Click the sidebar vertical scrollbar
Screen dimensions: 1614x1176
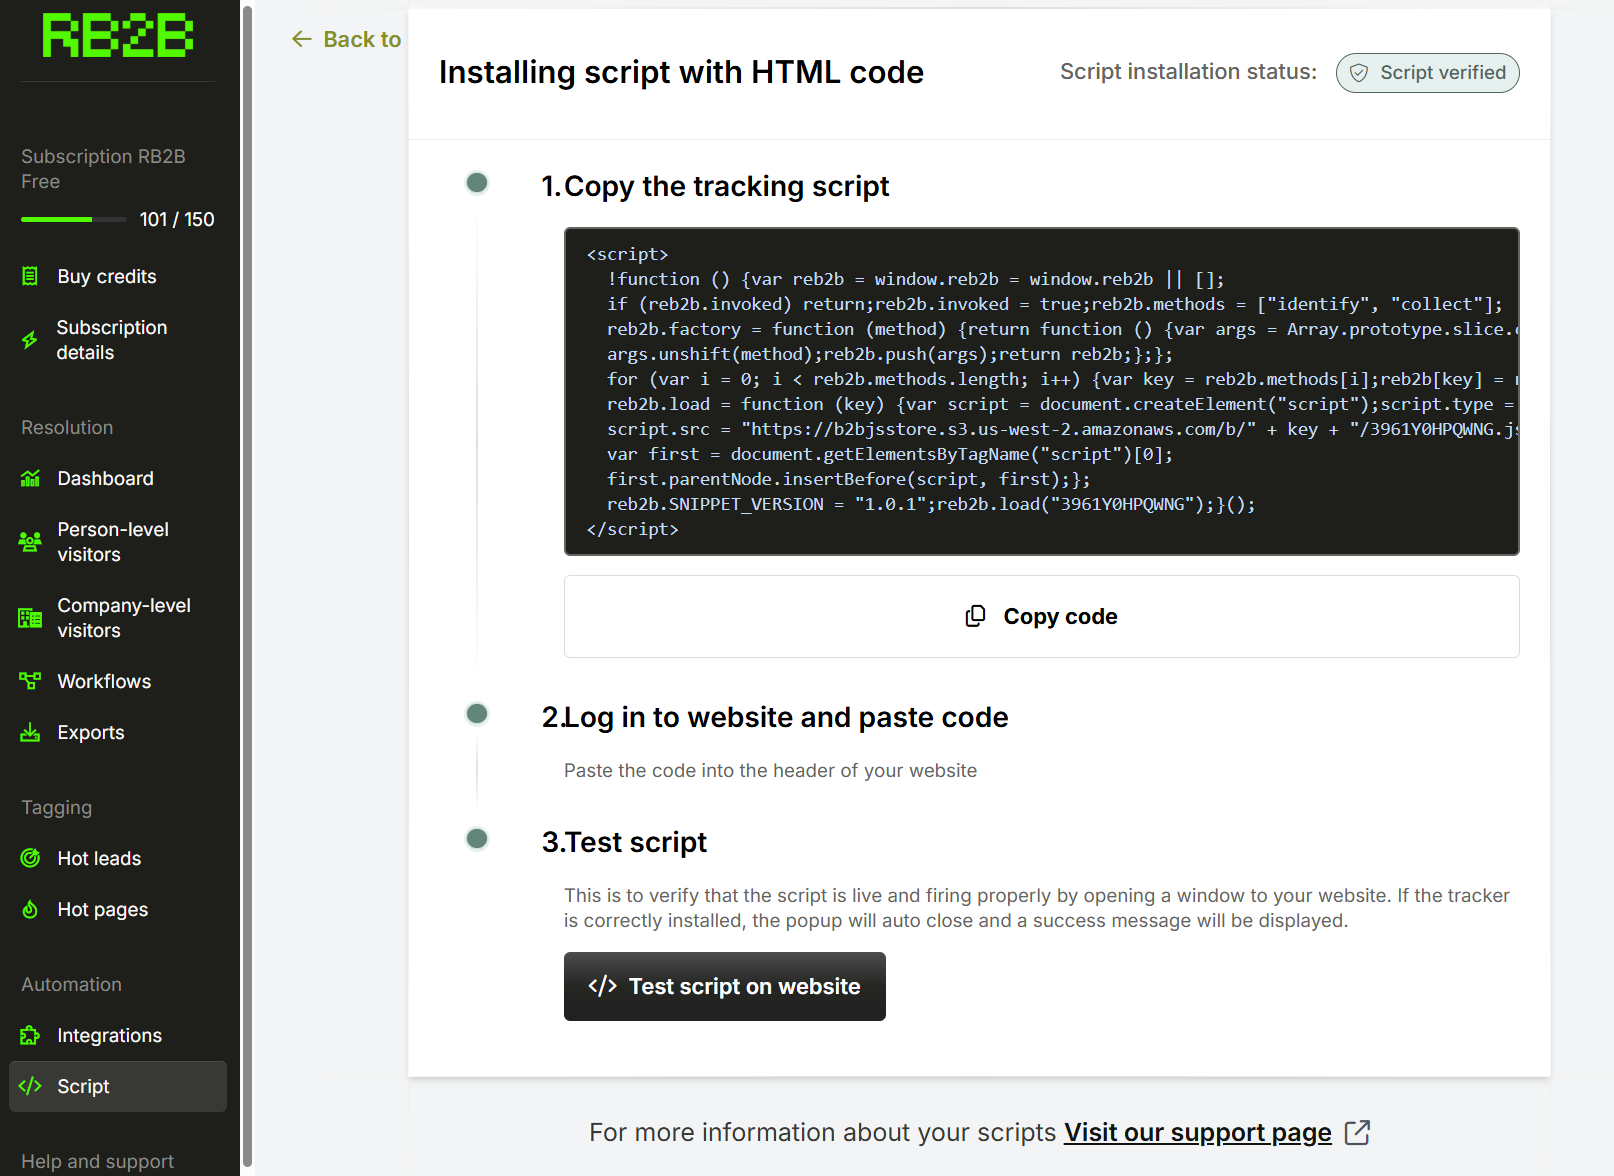click(x=247, y=585)
